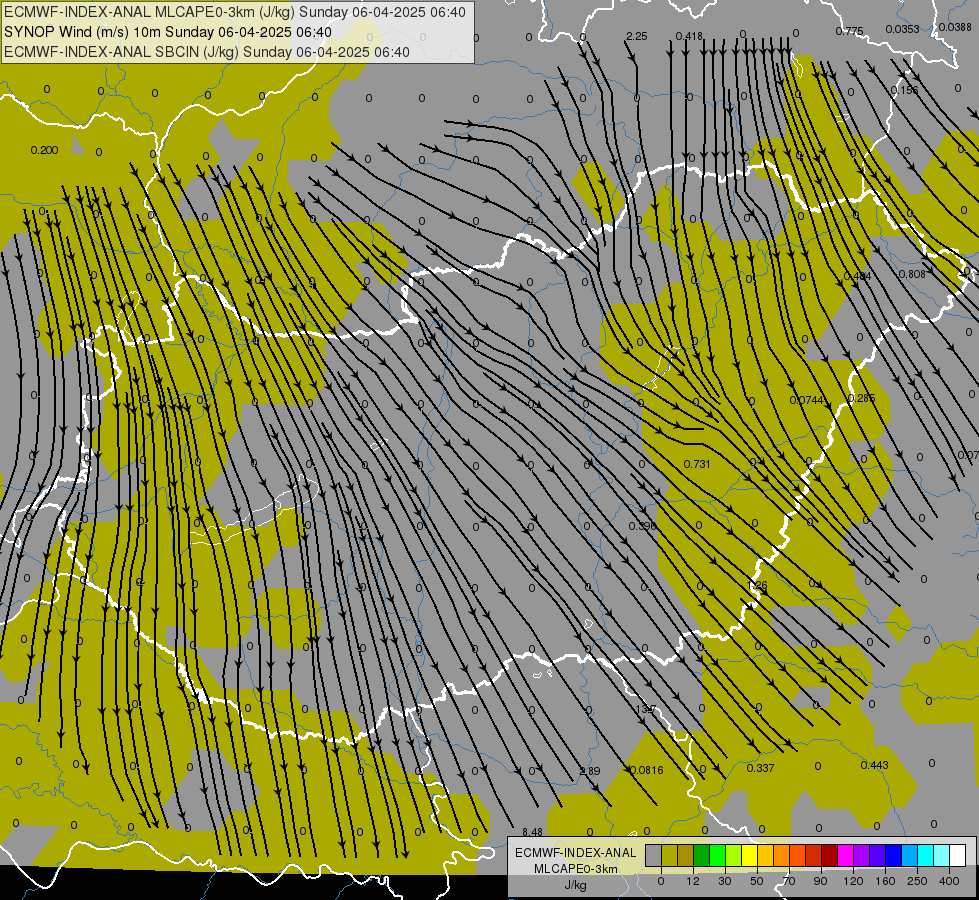Click the colorbar tick label '90'
Screen dimensions: 979x900
(x=820, y=881)
